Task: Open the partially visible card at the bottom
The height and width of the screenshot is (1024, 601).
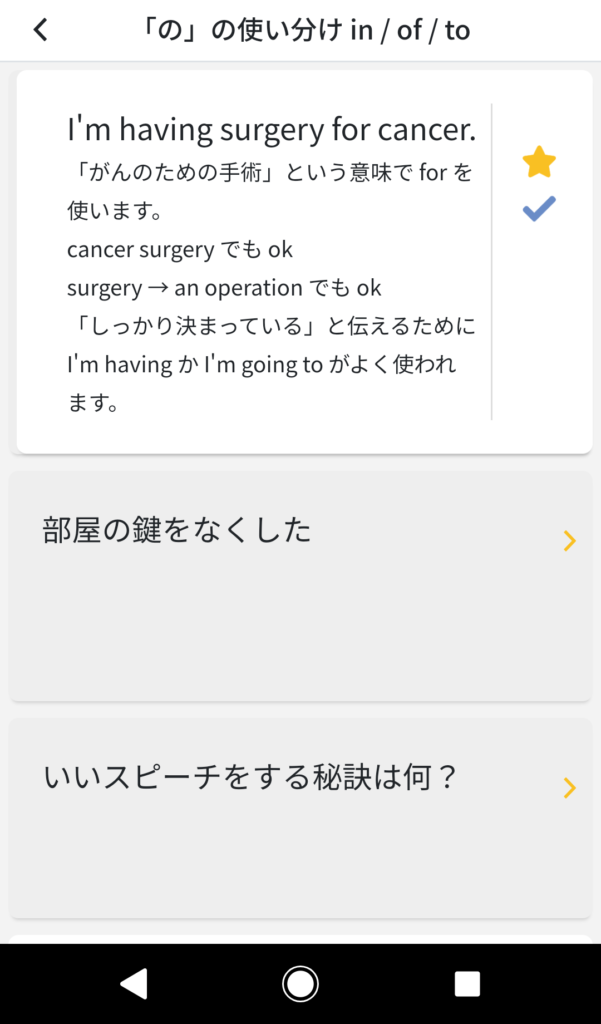Action: pyautogui.click(x=300, y=939)
